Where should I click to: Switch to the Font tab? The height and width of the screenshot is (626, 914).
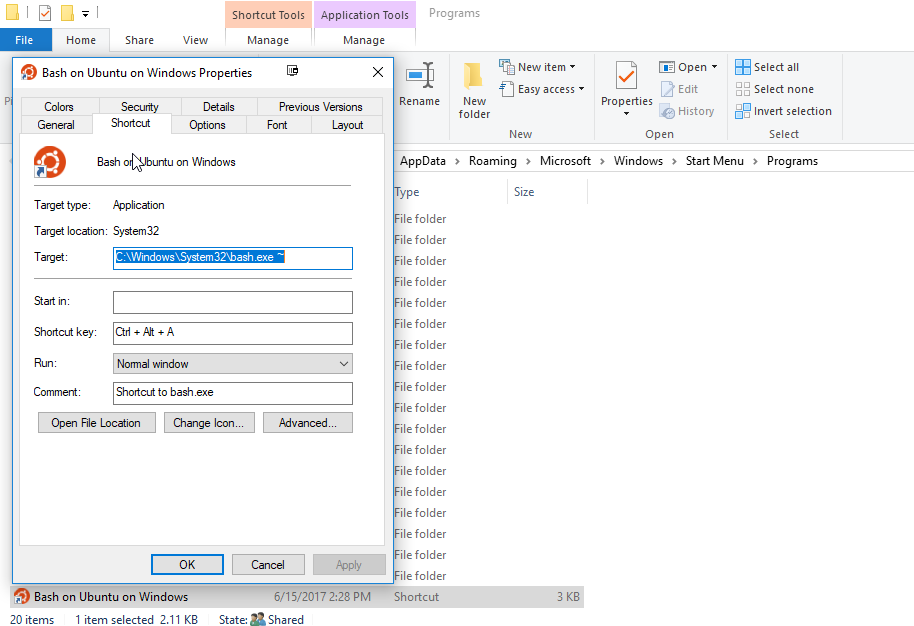[x=277, y=125]
